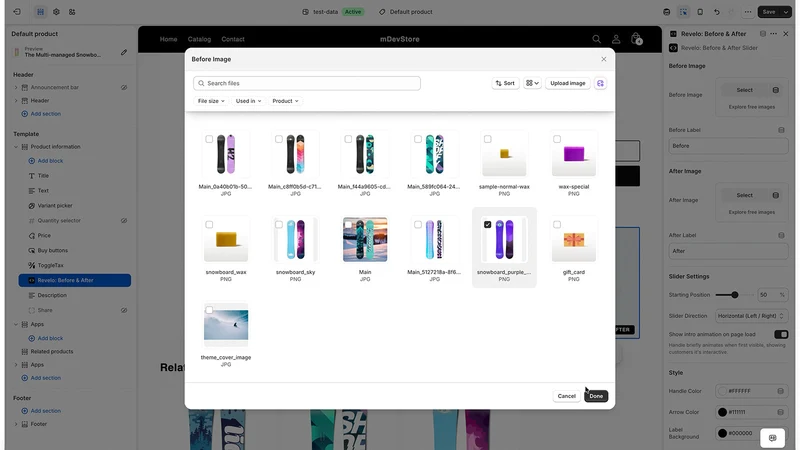This screenshot has width=800, height=450.
Task: Select the Revelo: Before & After block
Action: 74,280
